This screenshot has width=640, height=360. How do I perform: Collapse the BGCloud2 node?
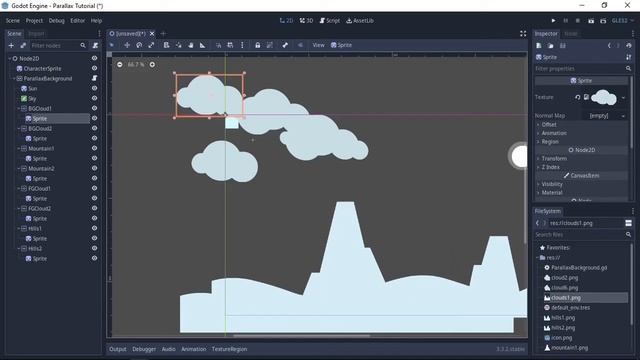point(18,128)
